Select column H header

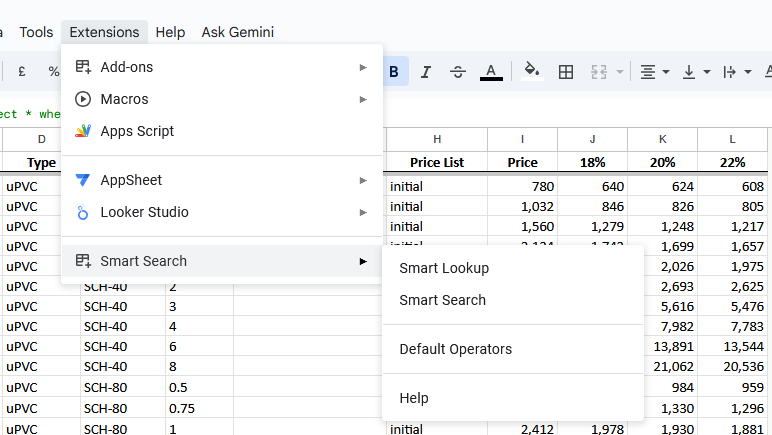tap(437, 139)
